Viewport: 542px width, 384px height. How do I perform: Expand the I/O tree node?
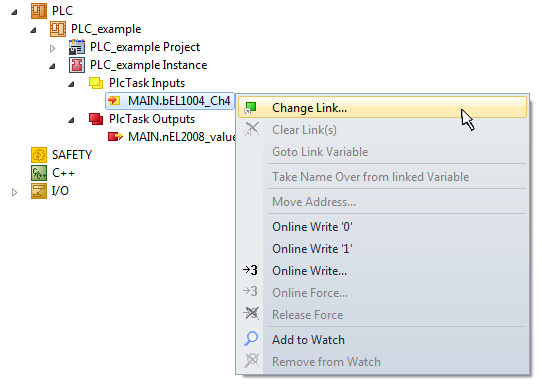pos(14,192)
